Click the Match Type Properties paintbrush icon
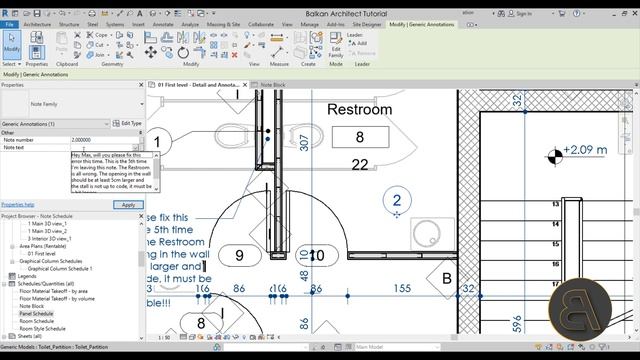Viewport: 640px width, 360px height. (x=77, y=55)
